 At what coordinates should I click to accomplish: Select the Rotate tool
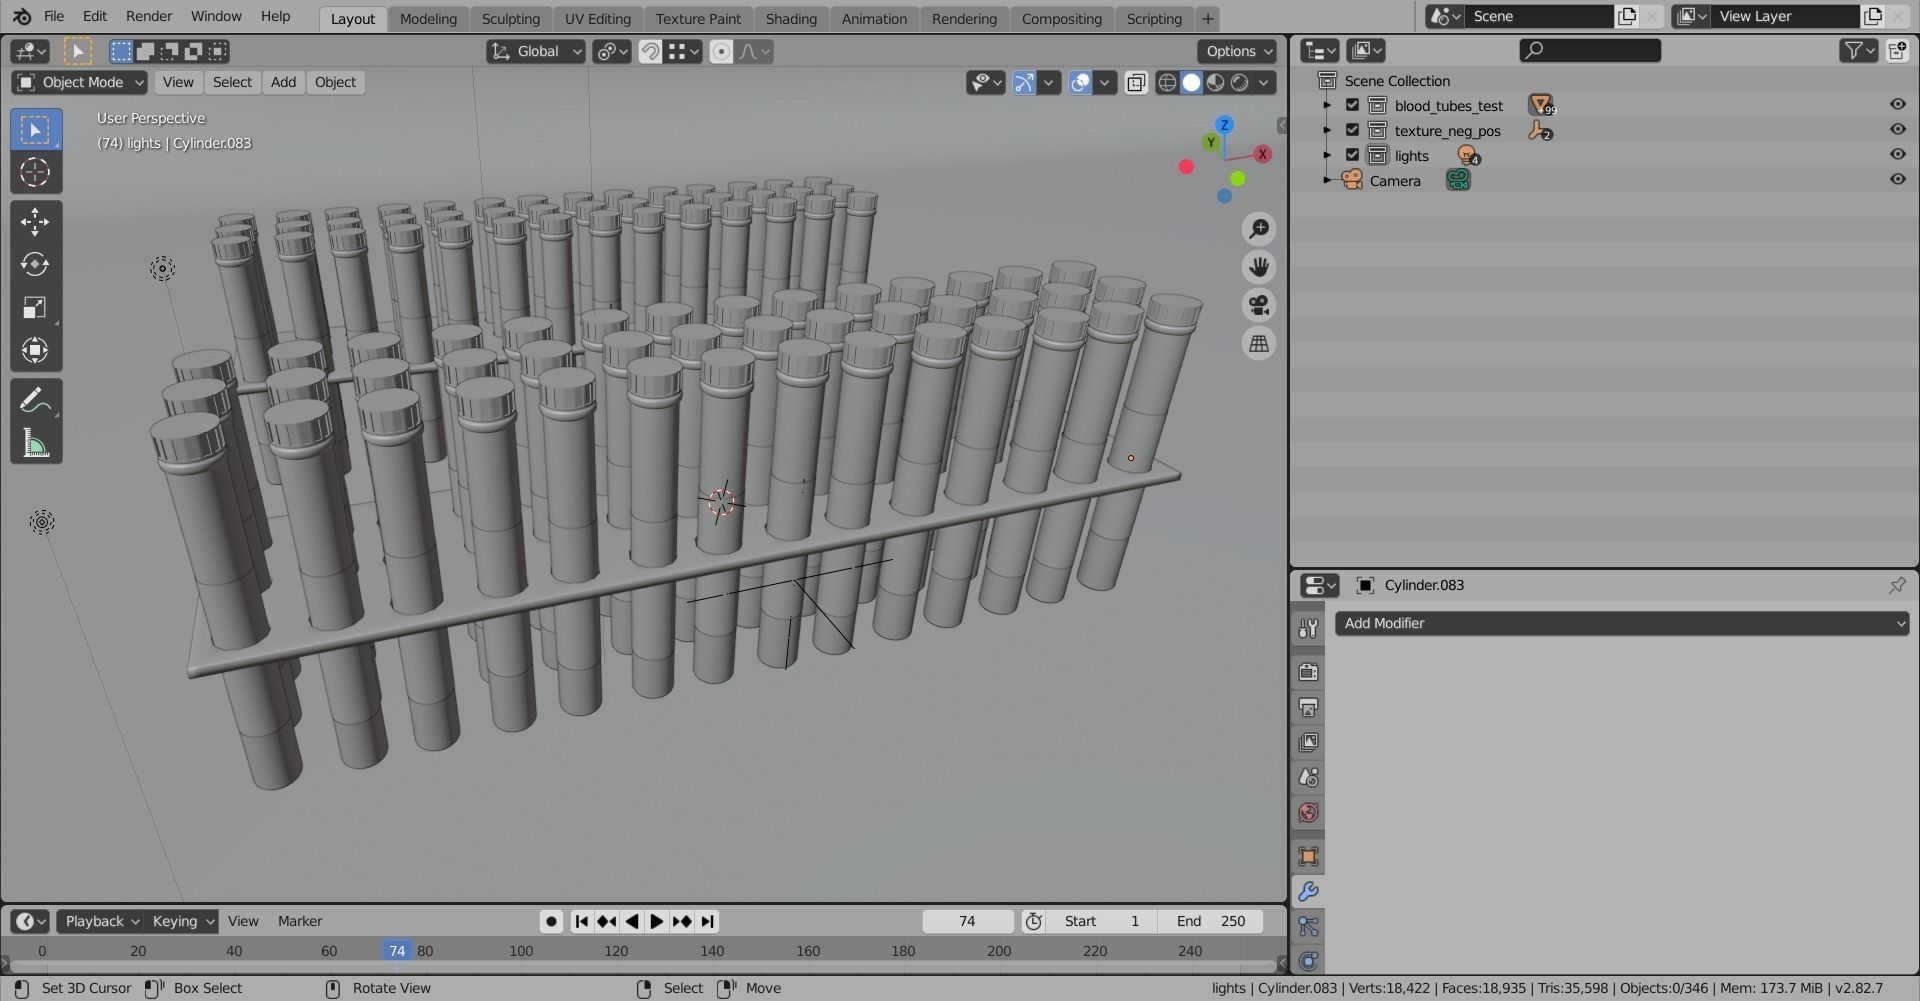[35, 264]
